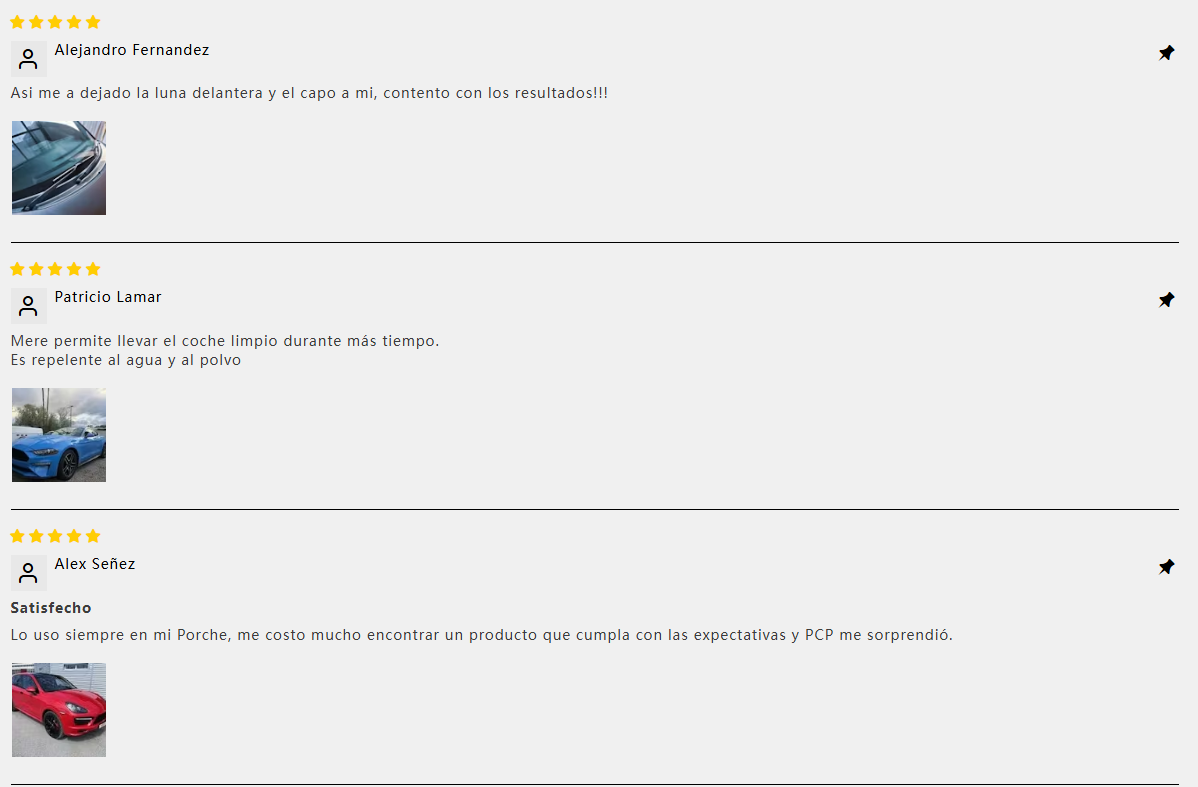Click the reviewer name Alex Señez
The image size is (1198, 787).
(95, 564)
